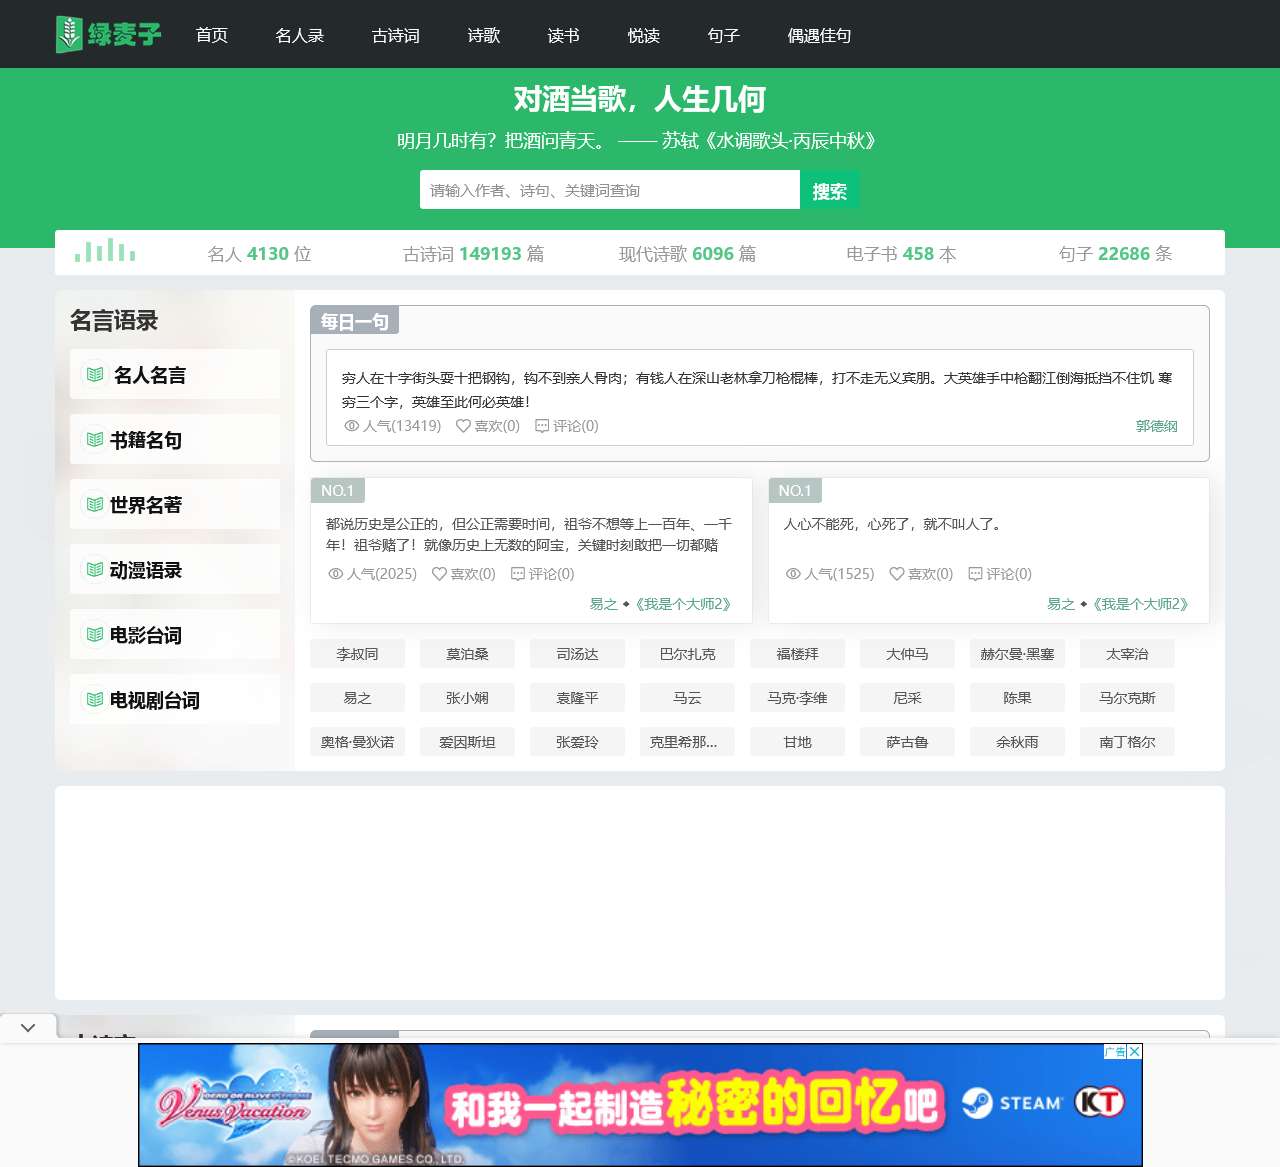
Task: Select 读书 in the top navigation
Action: (x=564, y=35)
